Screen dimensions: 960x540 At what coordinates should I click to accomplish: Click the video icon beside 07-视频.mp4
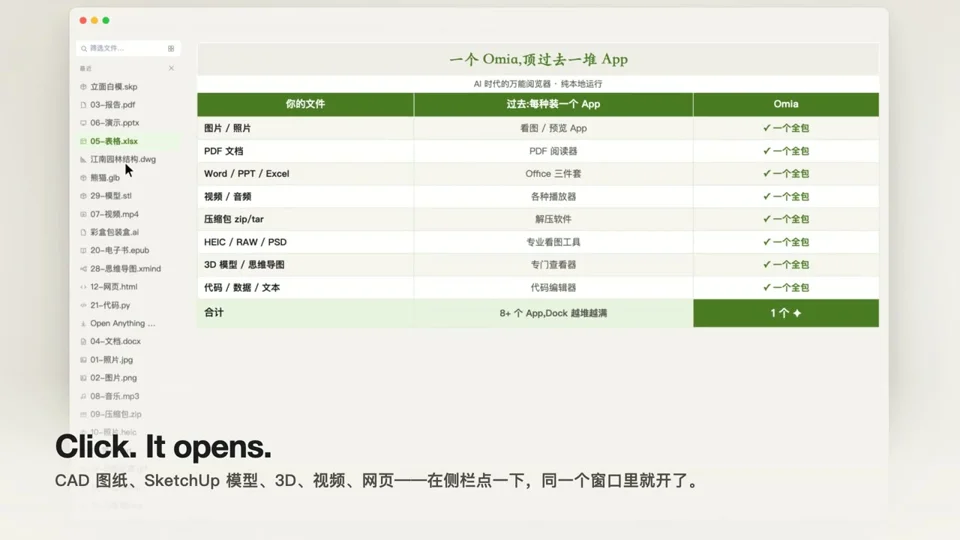point(83,214)
